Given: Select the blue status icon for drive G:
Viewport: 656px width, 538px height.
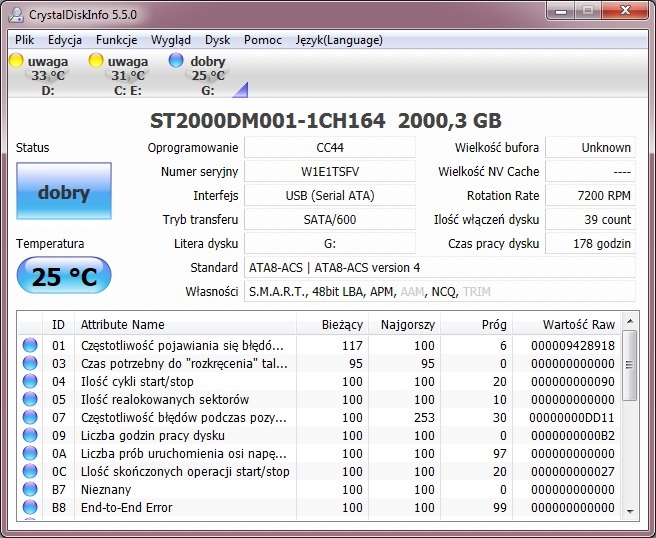Looking at the screenshot, I should click(176, 60).
